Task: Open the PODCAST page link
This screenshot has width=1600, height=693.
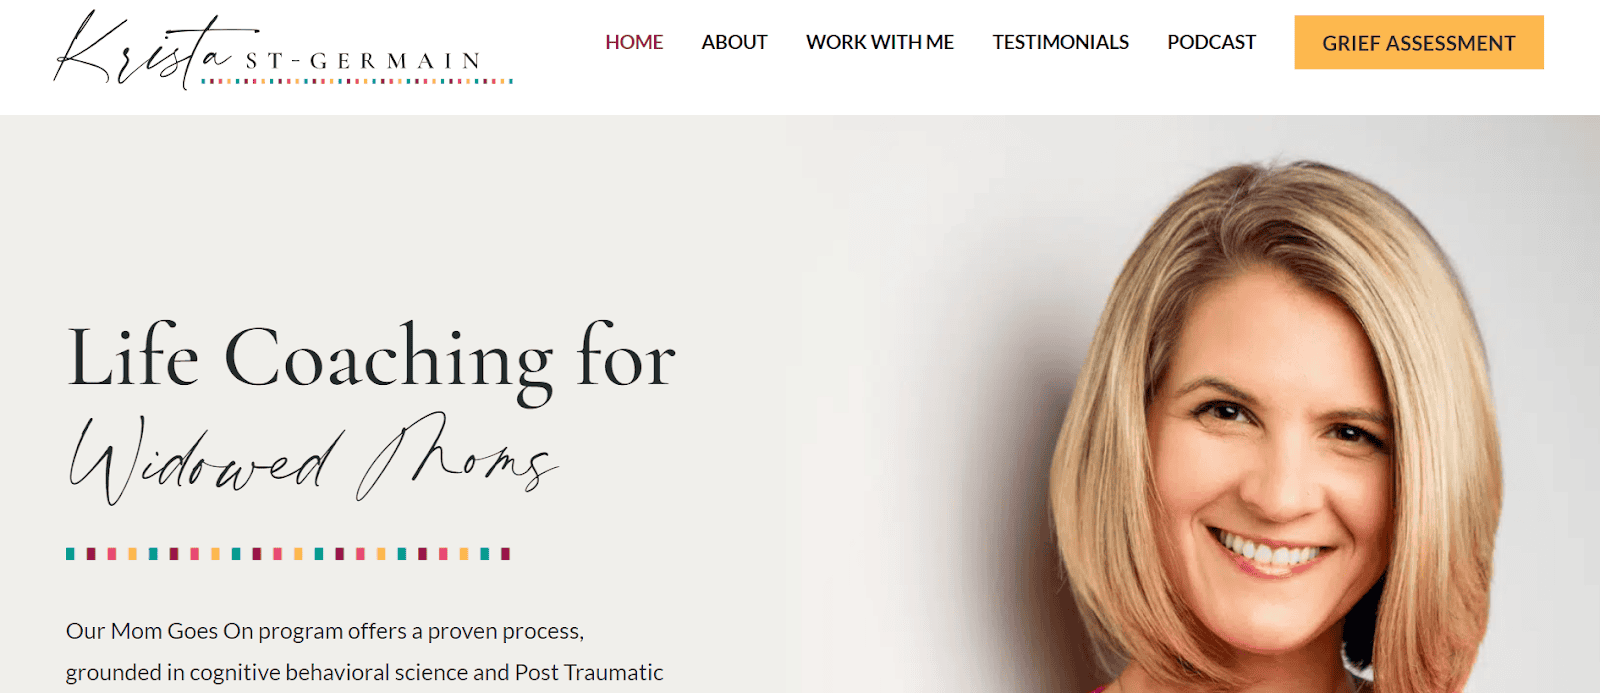Action: (1211, 42)
